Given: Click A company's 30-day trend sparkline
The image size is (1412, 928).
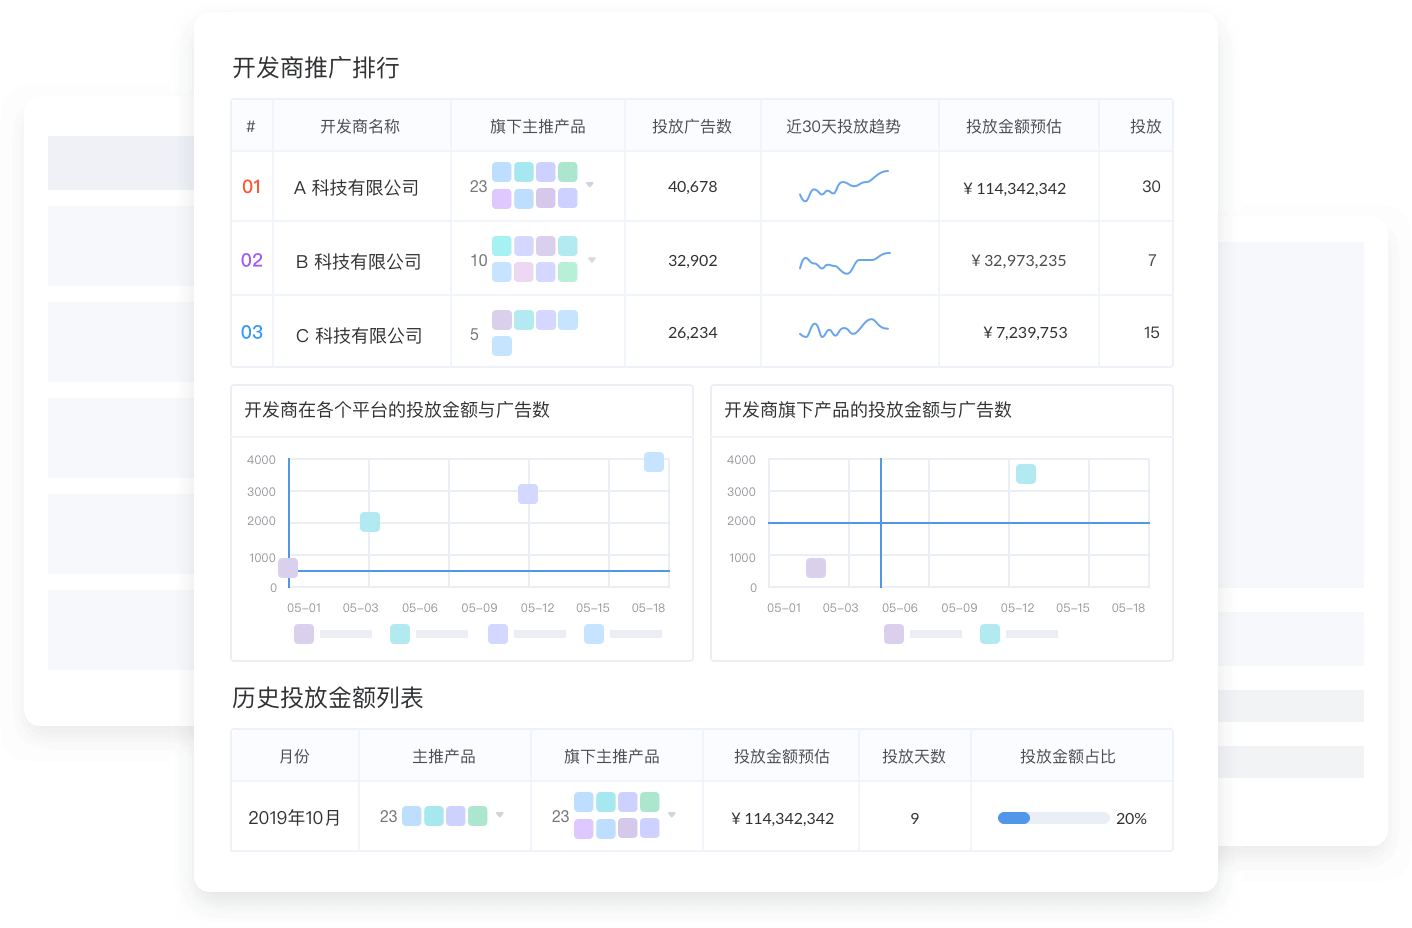Looking at the screenshot, I should click(x=845, y=185).
